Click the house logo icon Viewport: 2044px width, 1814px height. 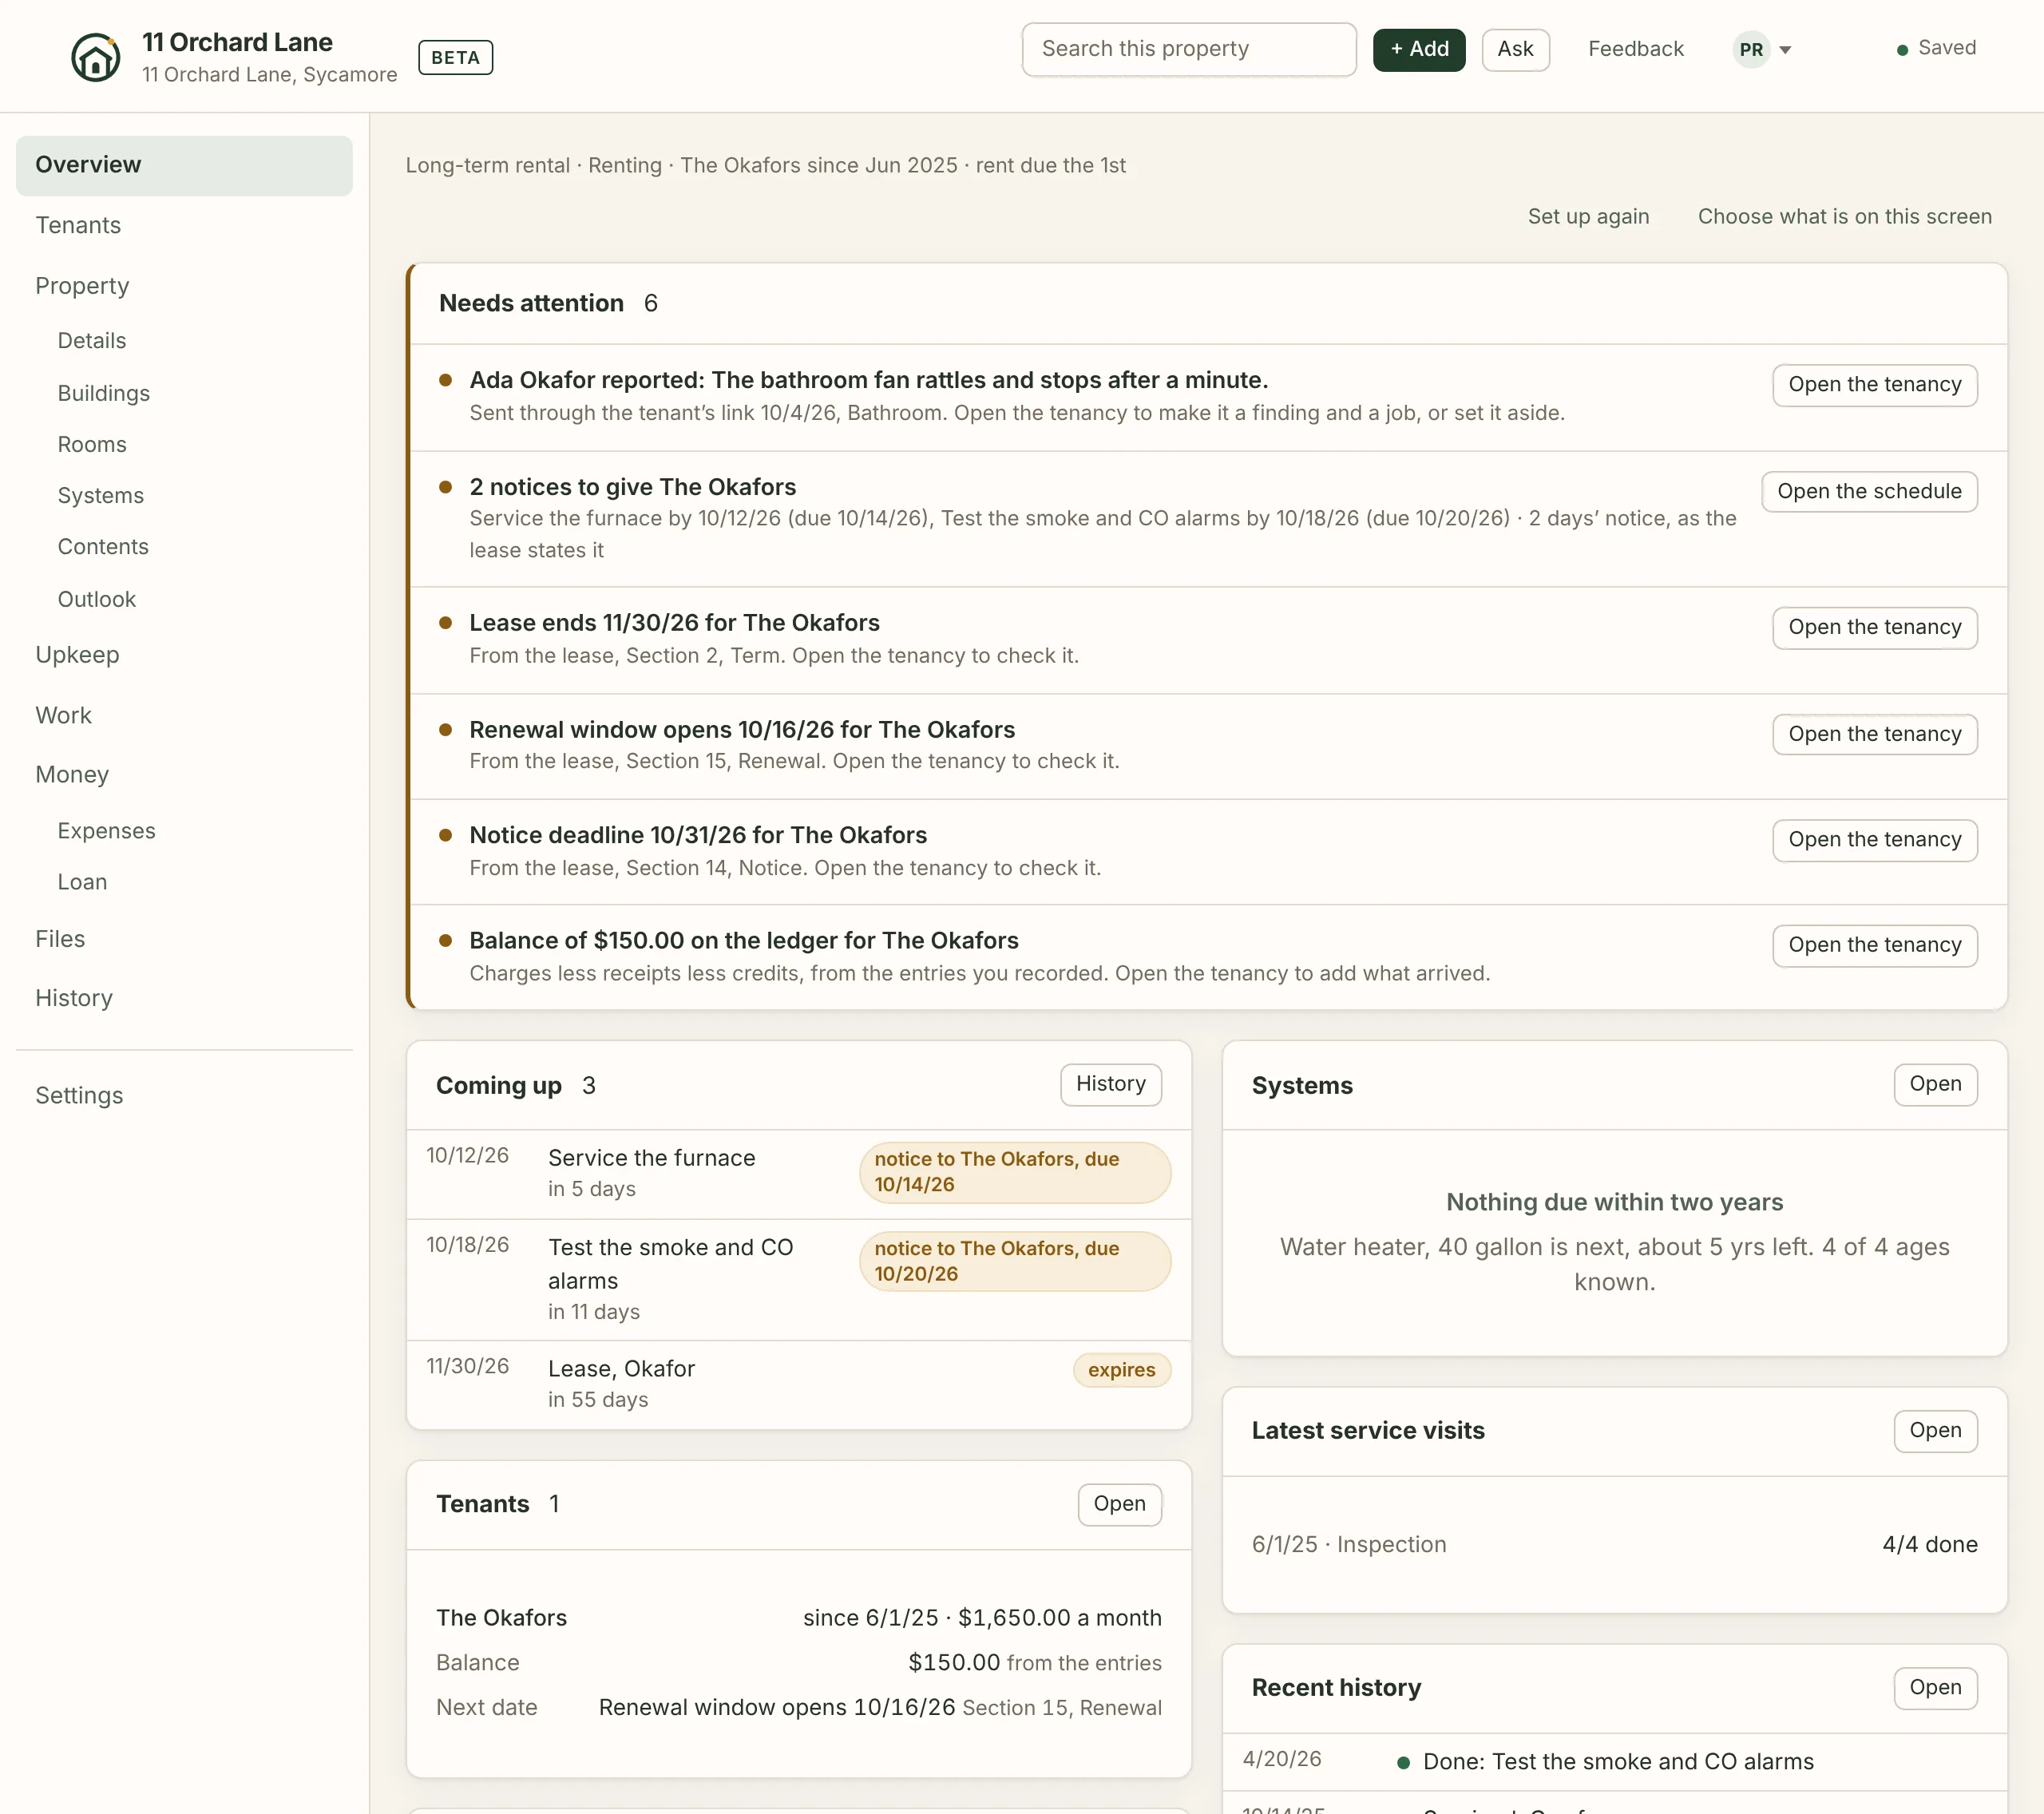(96, 57)
